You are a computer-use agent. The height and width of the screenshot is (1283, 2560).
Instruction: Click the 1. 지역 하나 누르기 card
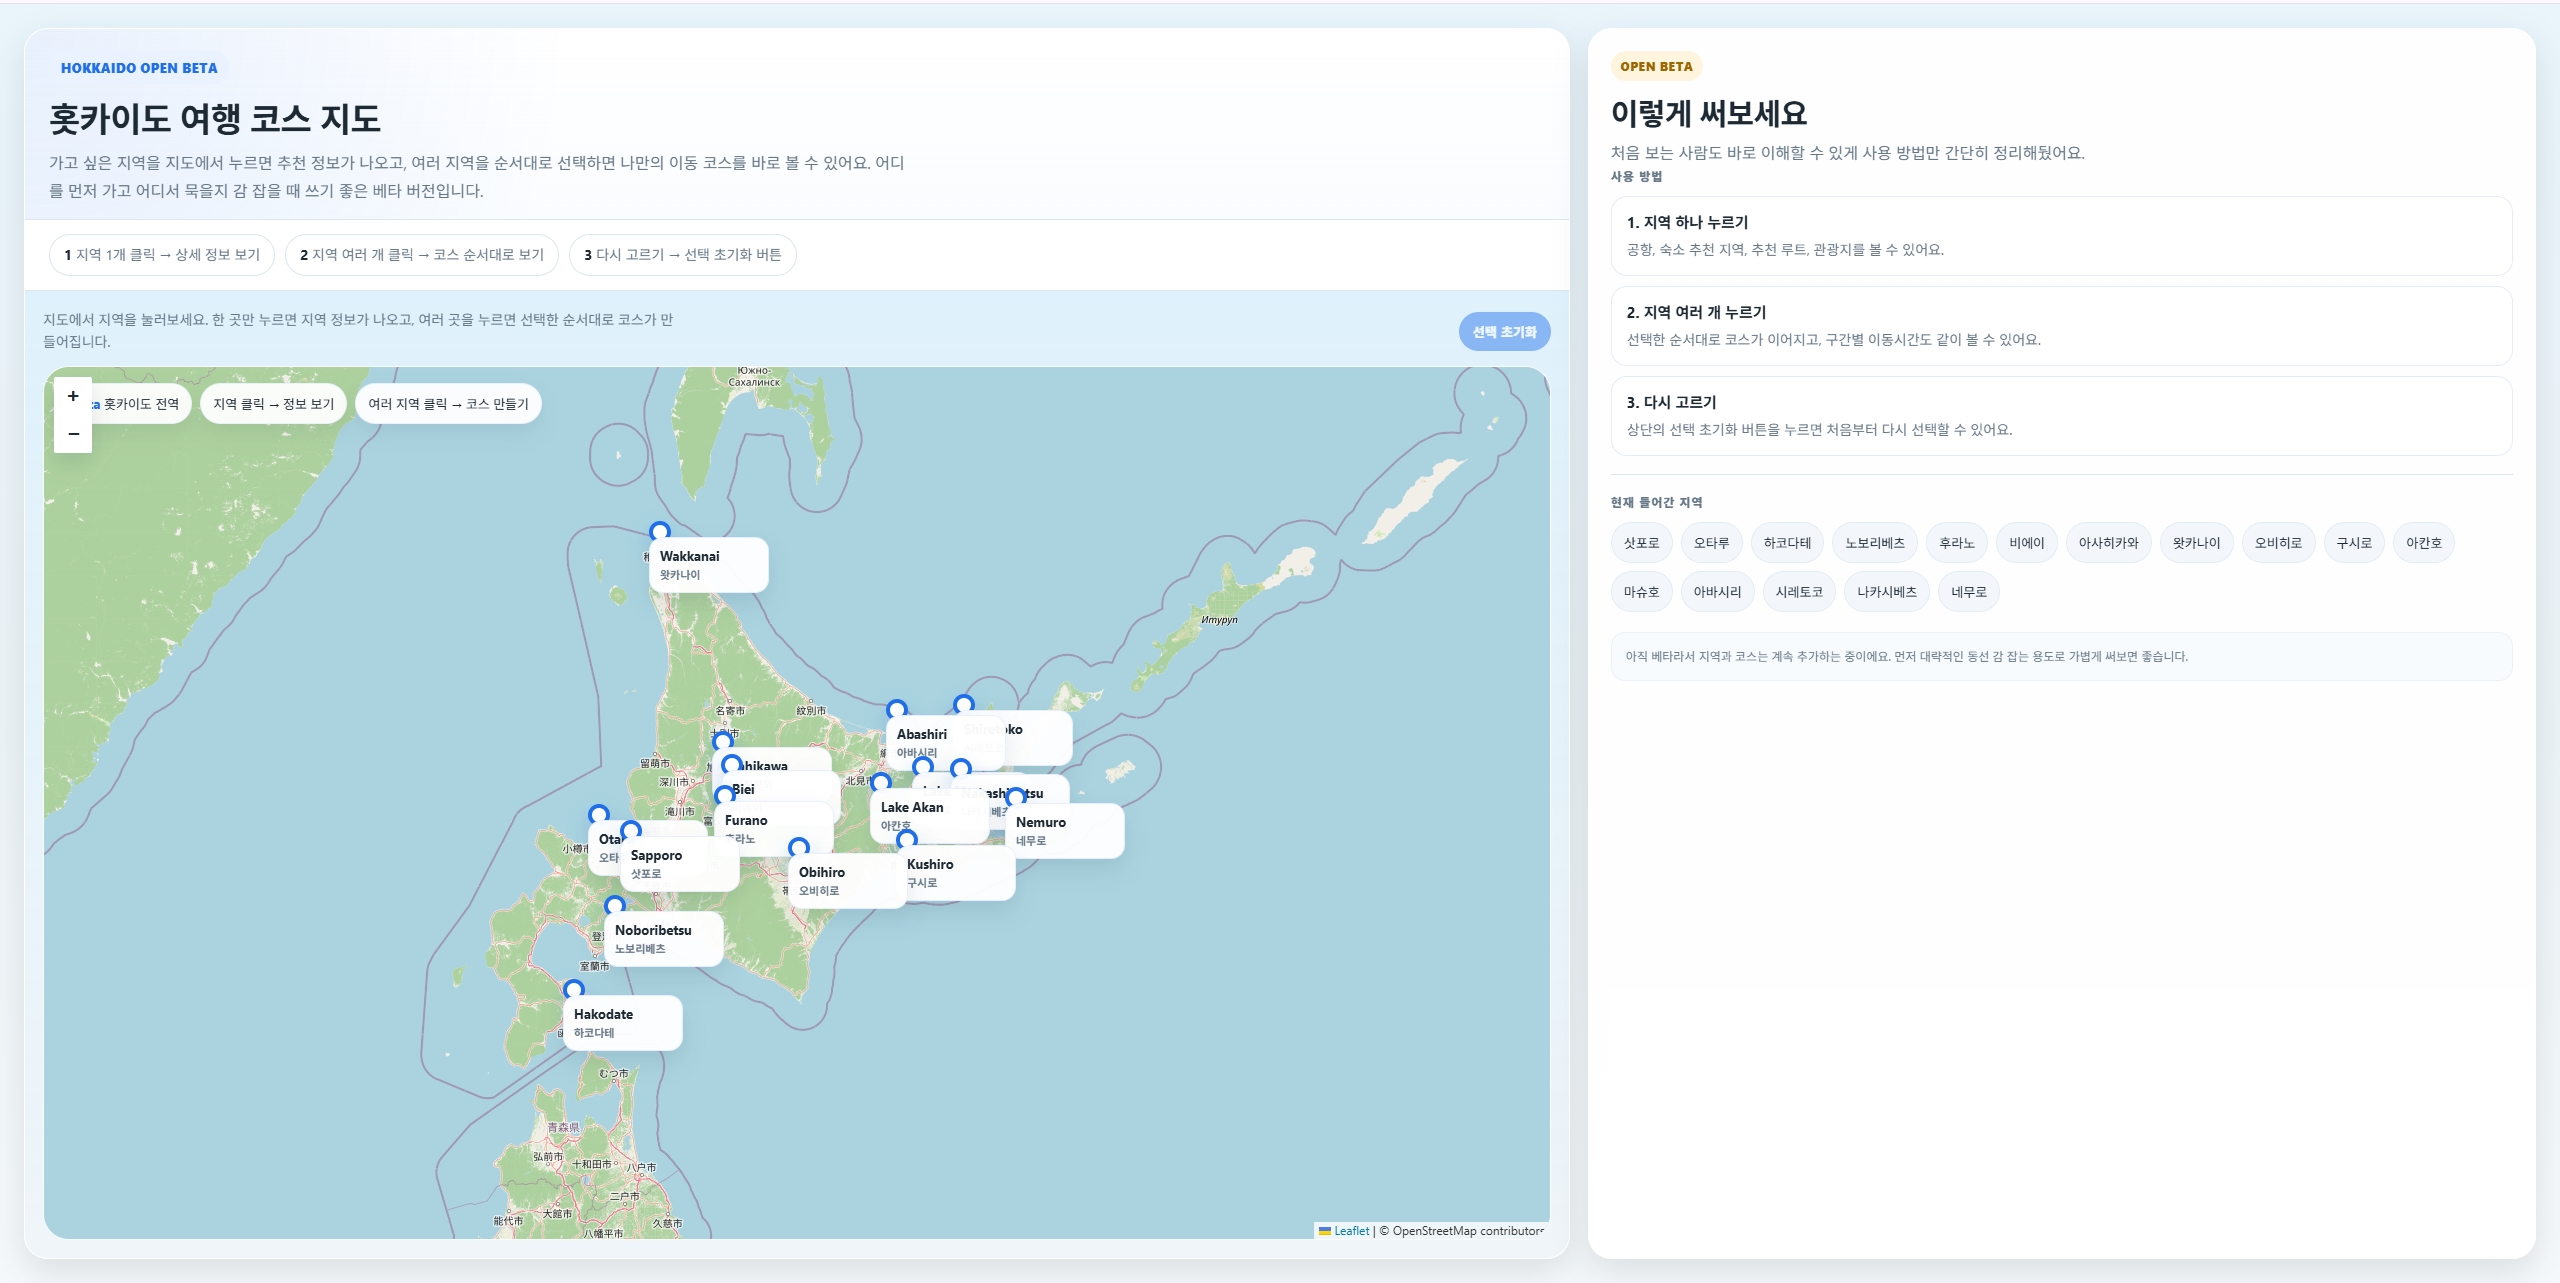[2061, 236]
